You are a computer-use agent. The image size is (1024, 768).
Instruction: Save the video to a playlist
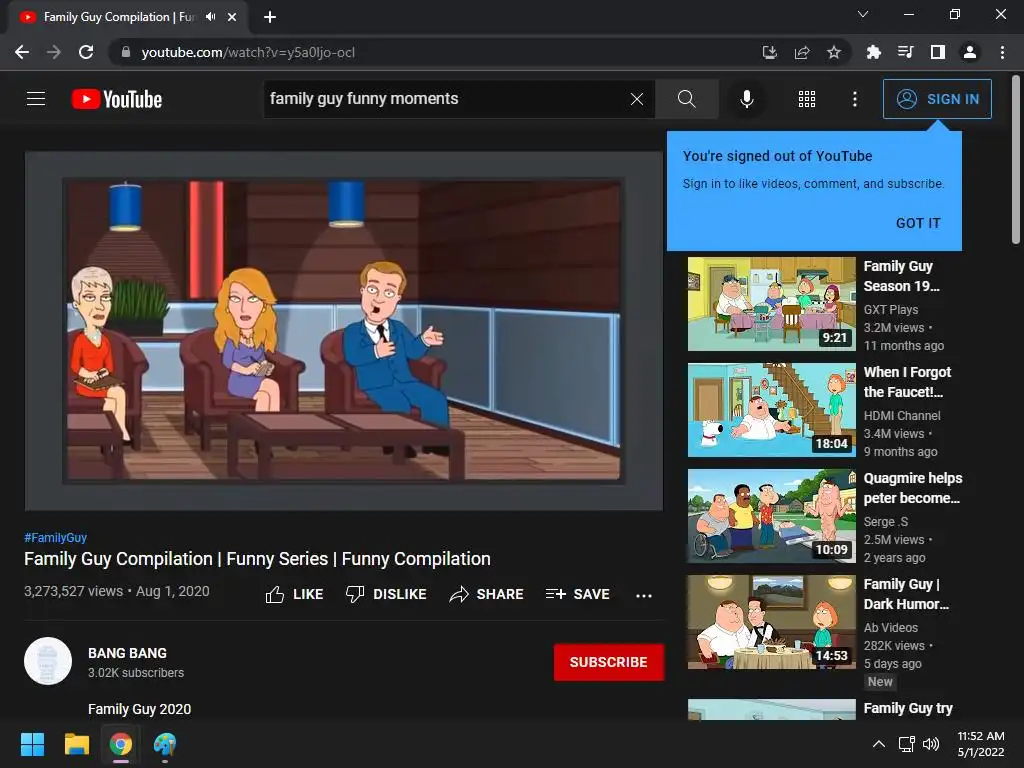pyautogui.click(x=578, y=594)
